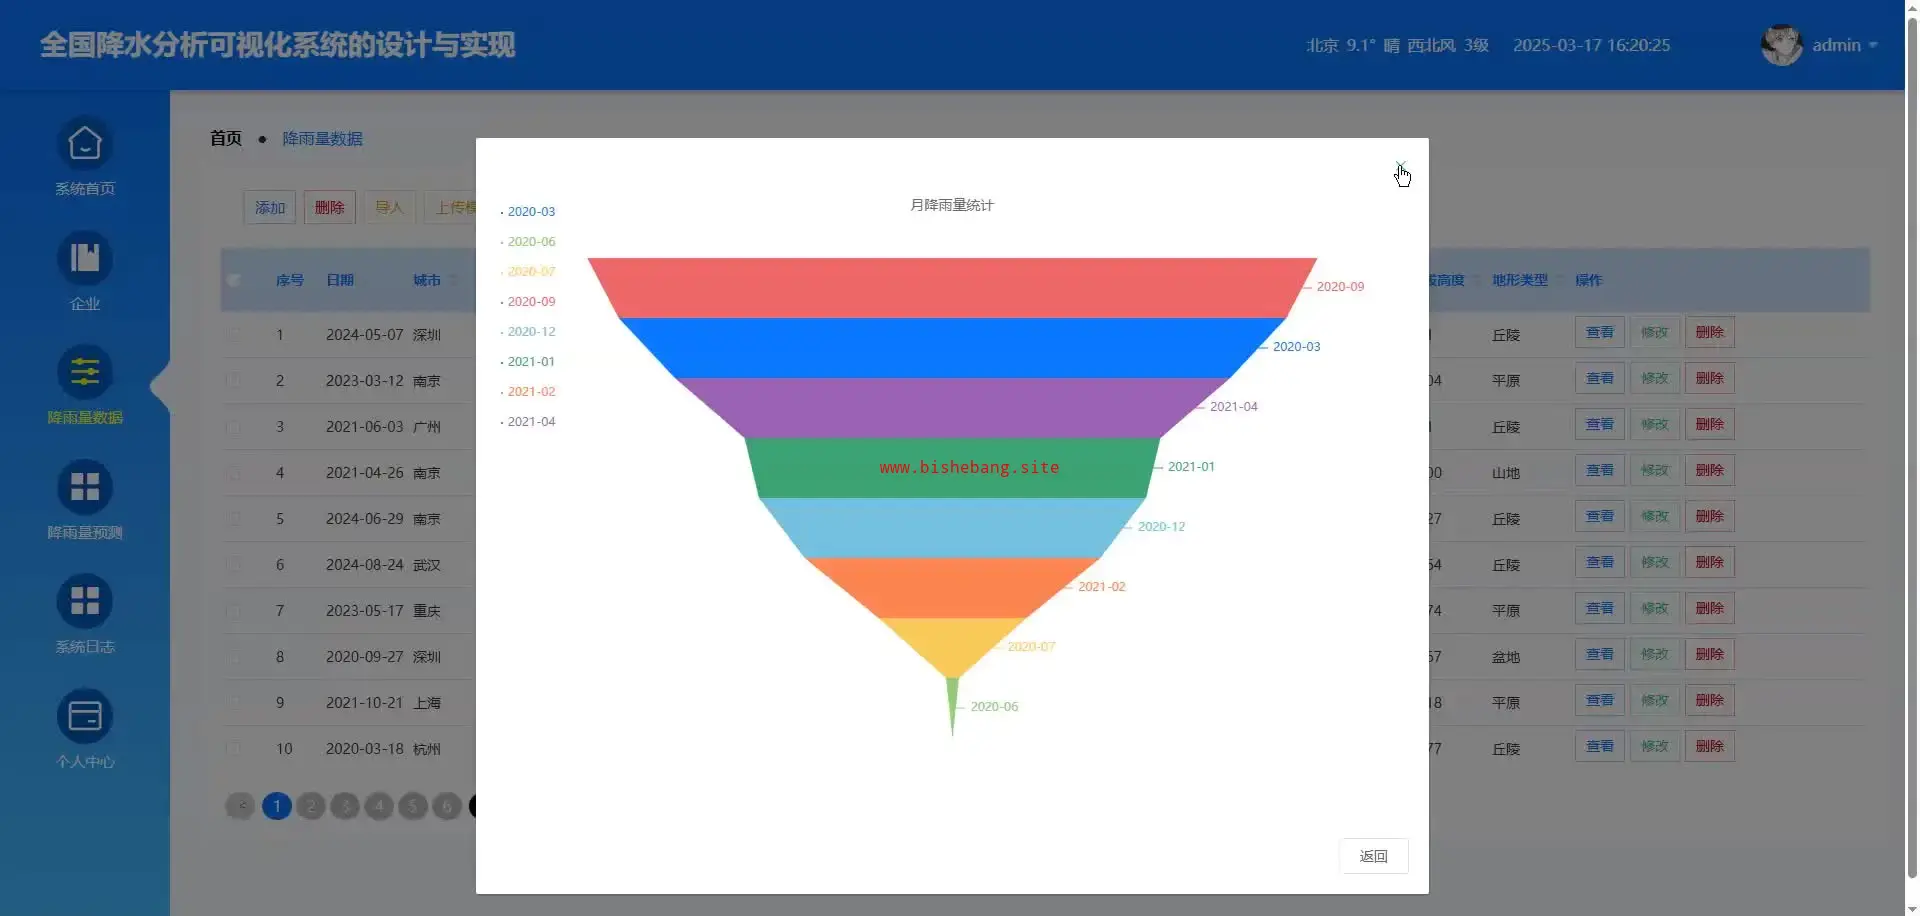Image resolution: width=1920 pixels, height=916 pixels.
Task: Click the date 2021-10-21 cell
Action: click(364, 703)
